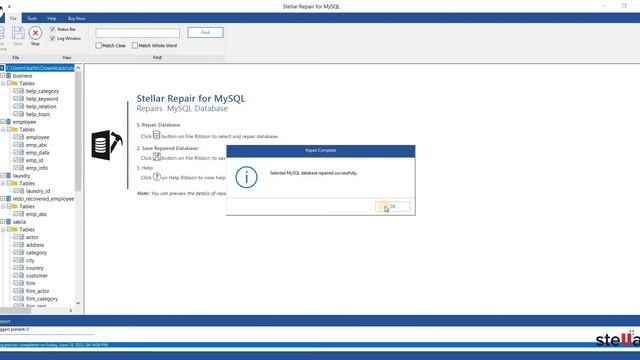Click the database icon beside the sakila node

[x=9, y=222]
